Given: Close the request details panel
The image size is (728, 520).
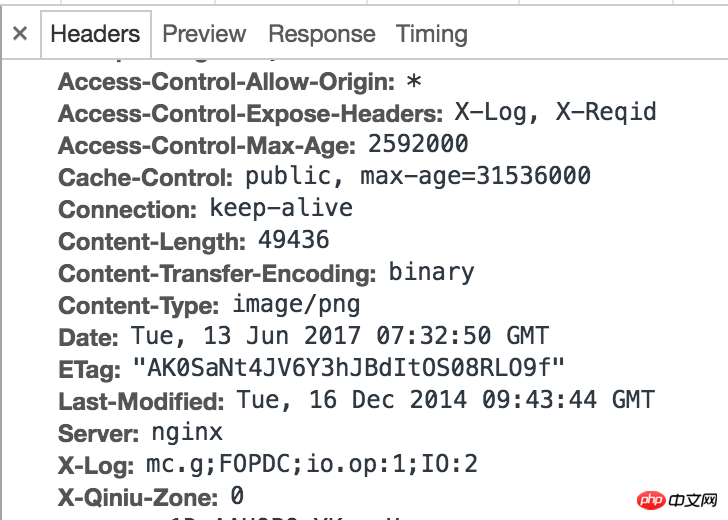Looking at the screenshot, I should point(20,33).
